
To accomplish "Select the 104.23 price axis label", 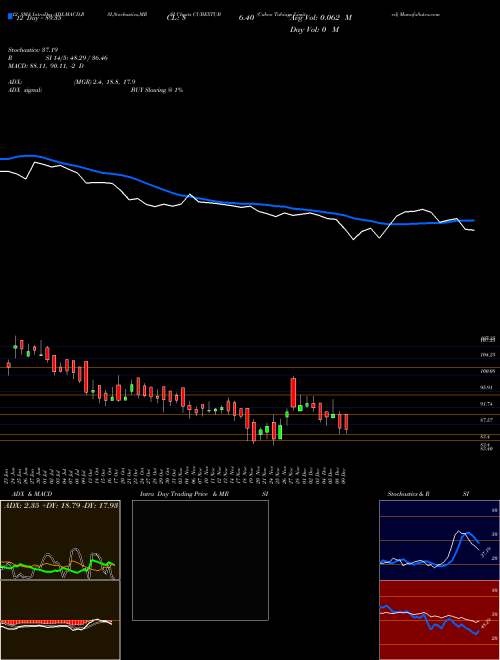I will [487, 355].
